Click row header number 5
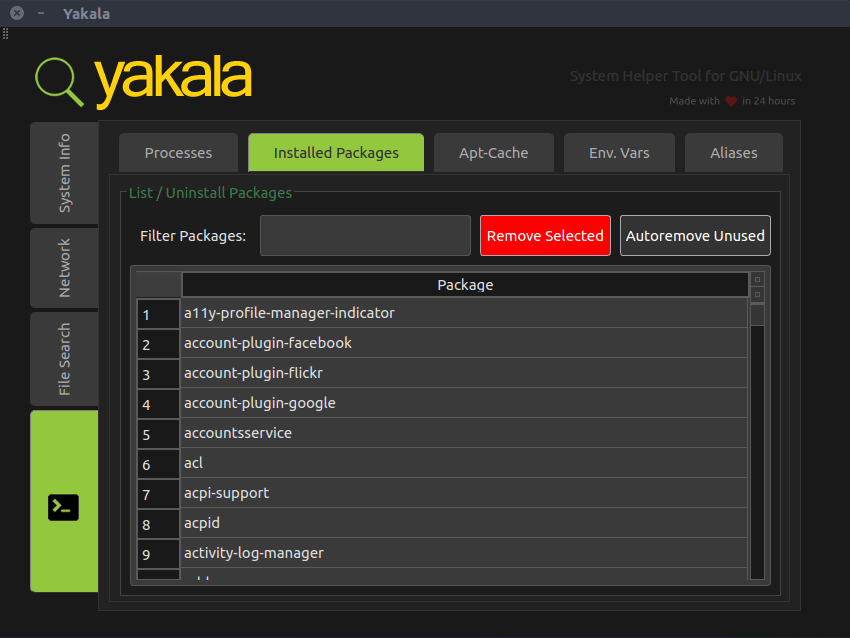Image resolution: width=850 pixels, height=638 pixels. coord(158,434)
